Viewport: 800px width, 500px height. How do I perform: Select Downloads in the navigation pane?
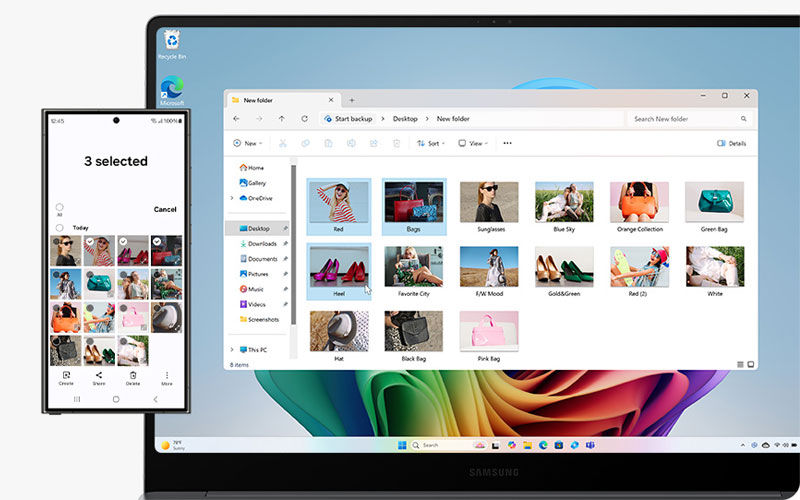tap(261, 244)
